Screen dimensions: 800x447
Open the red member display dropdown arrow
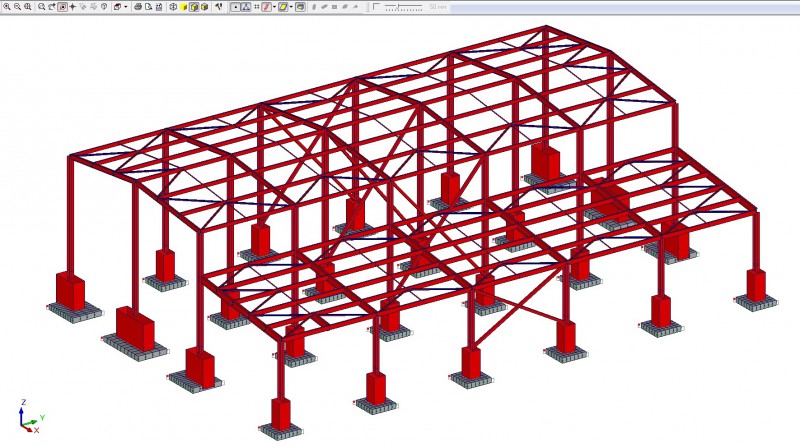[274, 7]
